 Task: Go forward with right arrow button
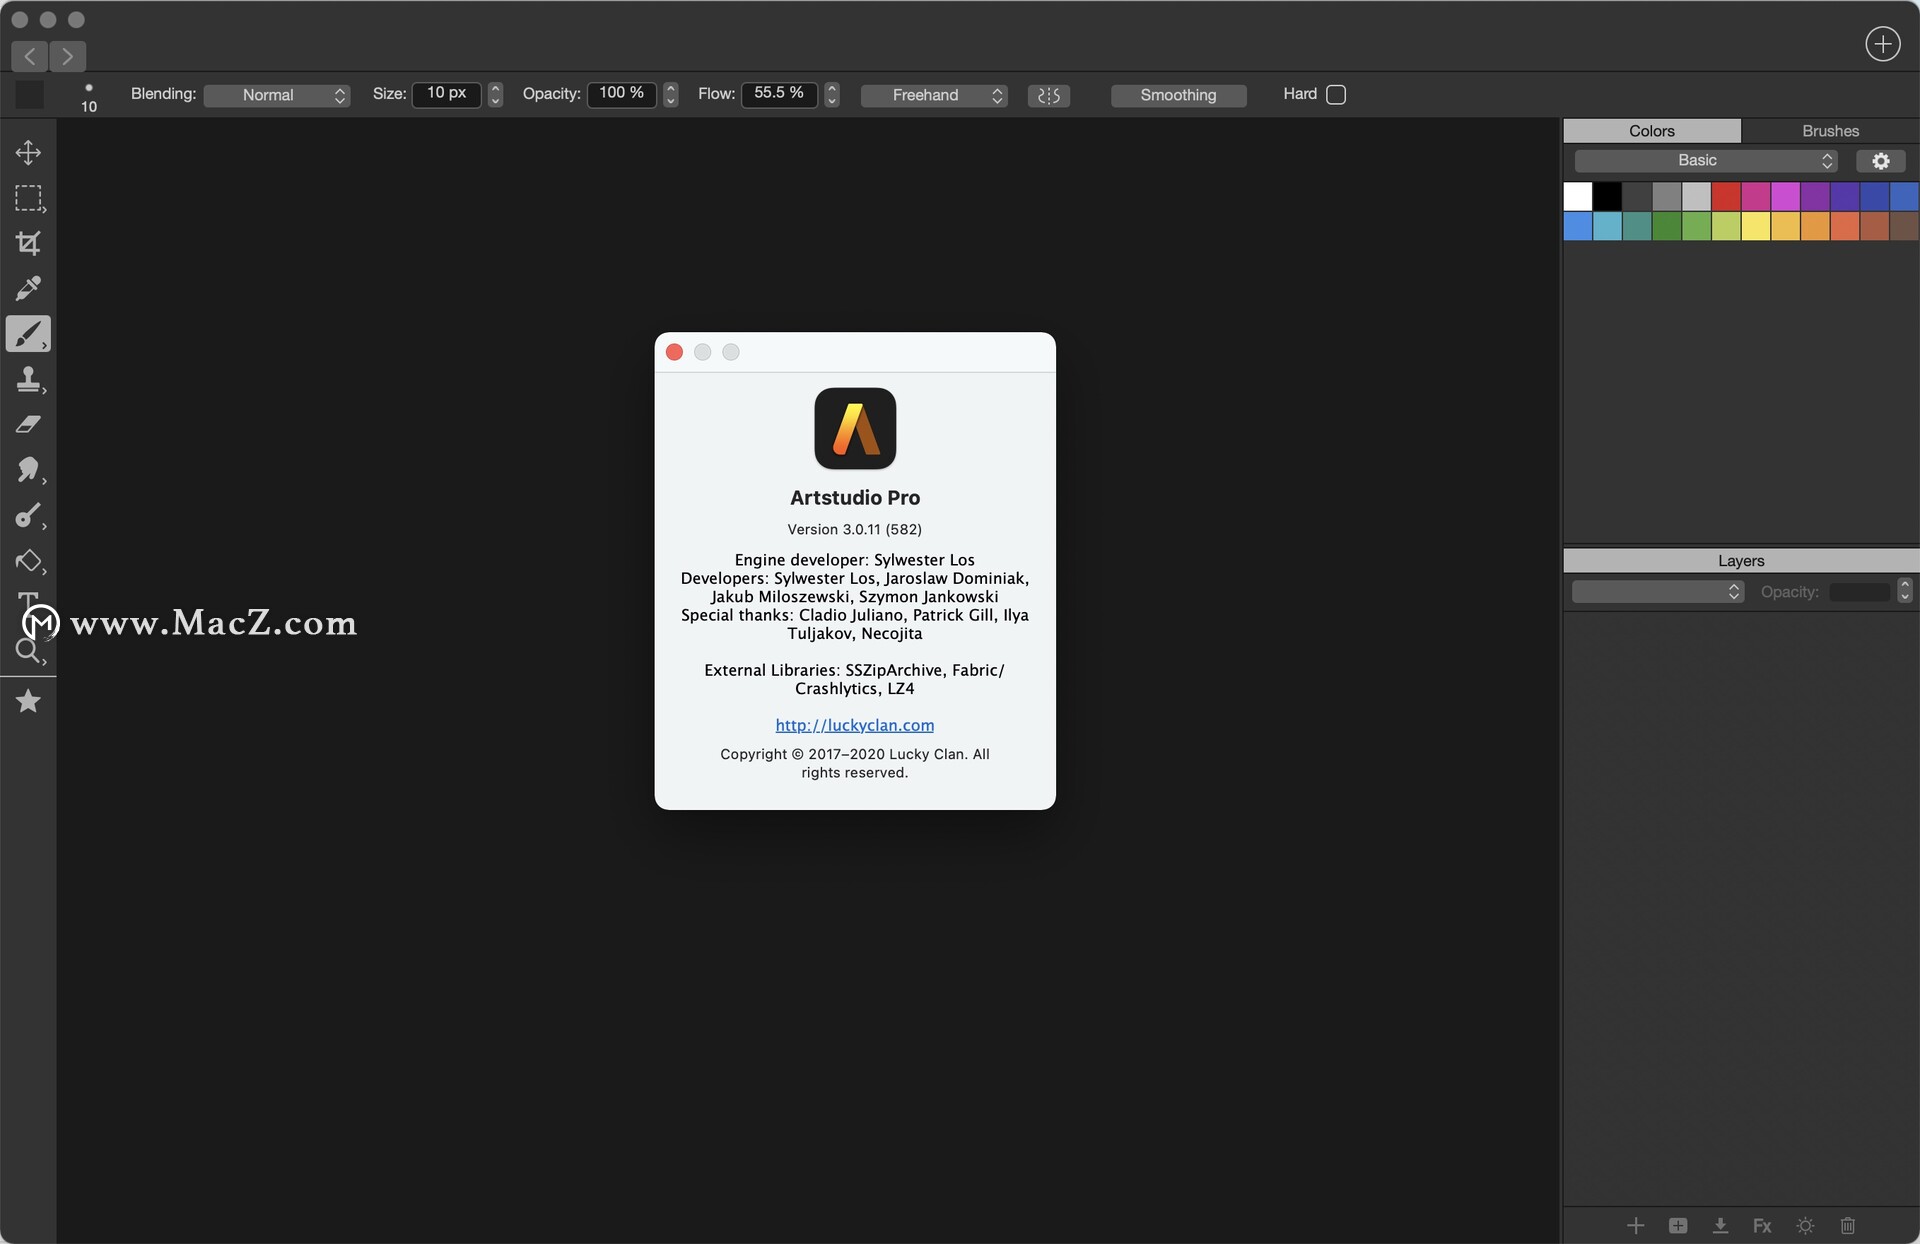coord(67,56)
